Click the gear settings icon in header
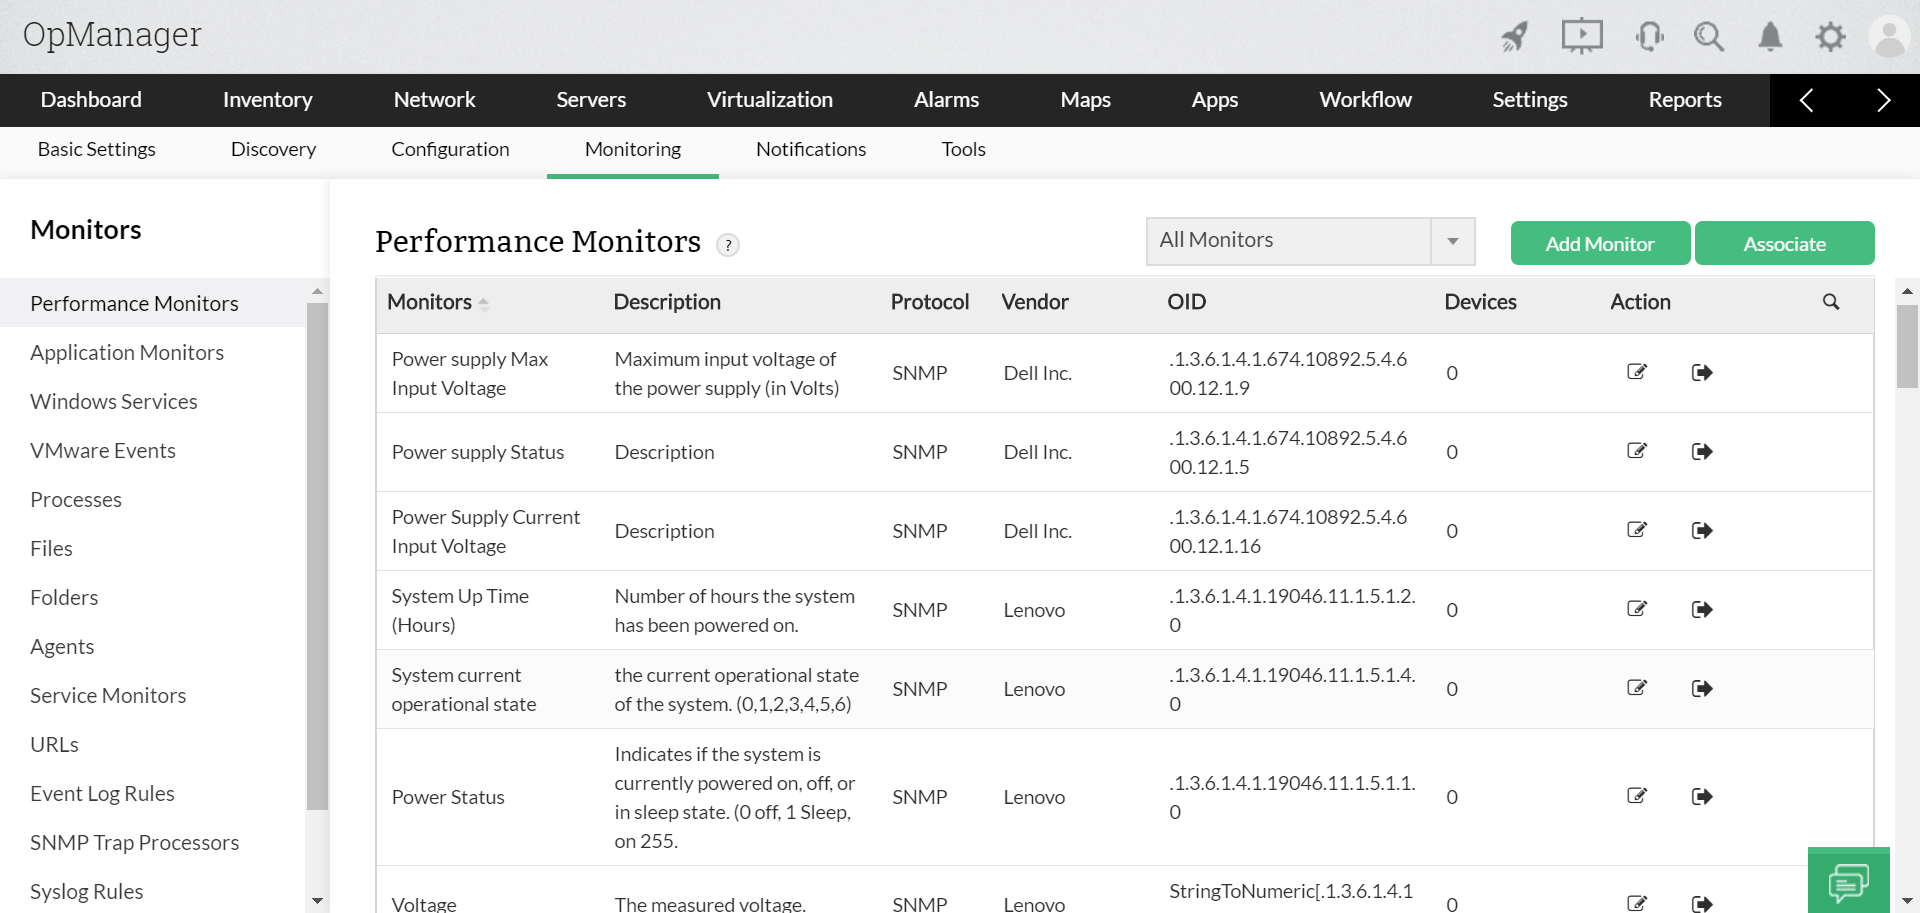Screen dimensions: 1920x913 click(x=1830, y=37)
